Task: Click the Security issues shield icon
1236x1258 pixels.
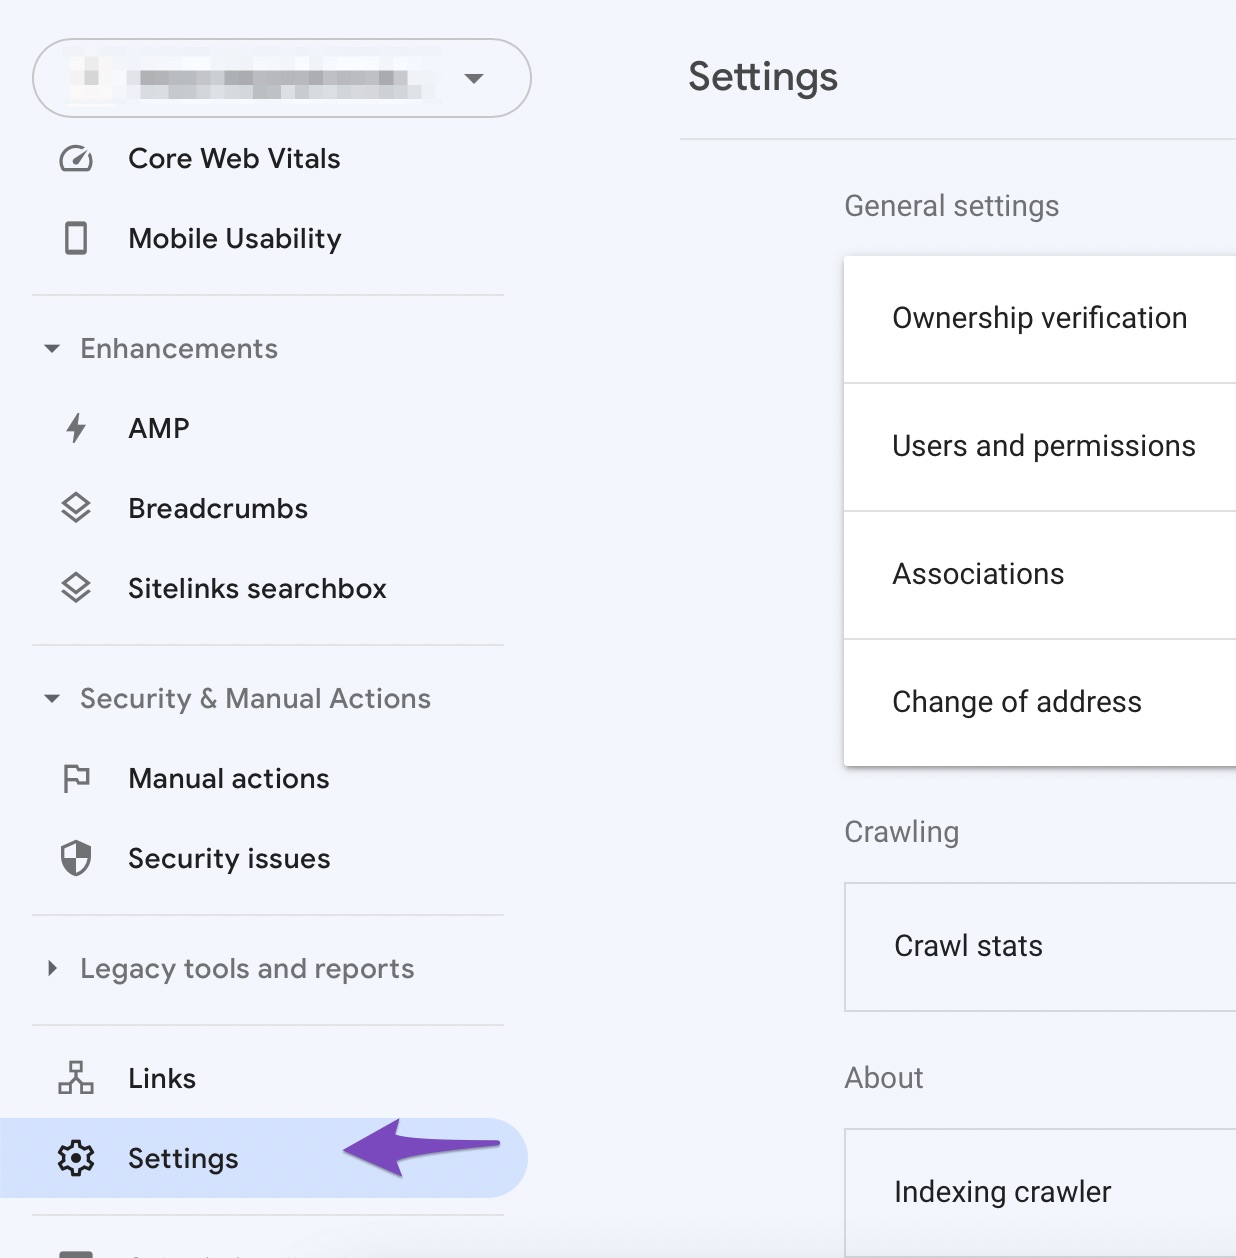Action: pos(75,858)
